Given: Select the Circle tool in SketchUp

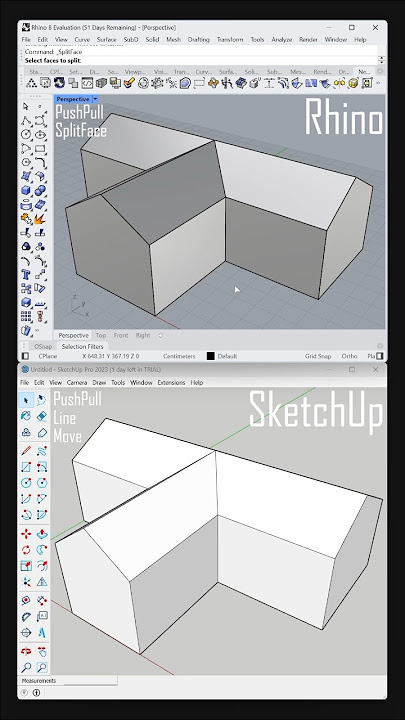Looking at the screenshot, I should point(26,483).
